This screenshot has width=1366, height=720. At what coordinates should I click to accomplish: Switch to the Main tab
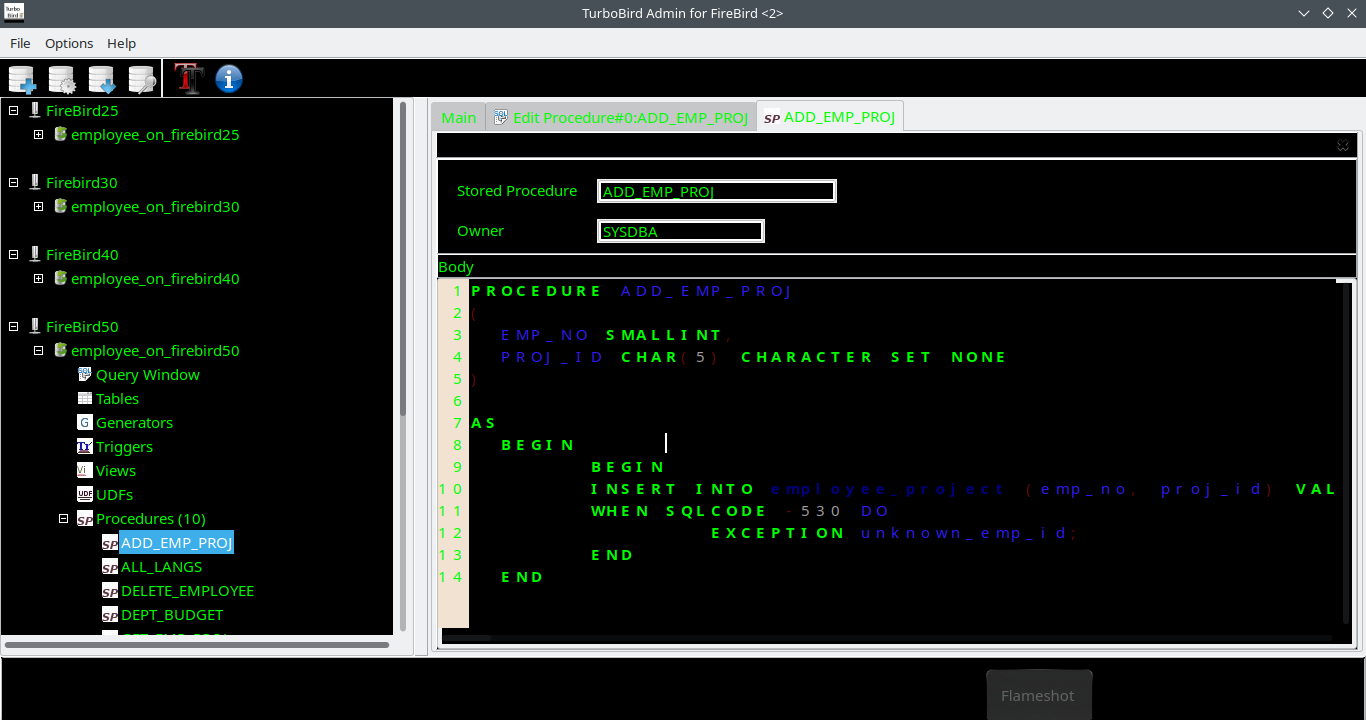click(x=457, y=116)
